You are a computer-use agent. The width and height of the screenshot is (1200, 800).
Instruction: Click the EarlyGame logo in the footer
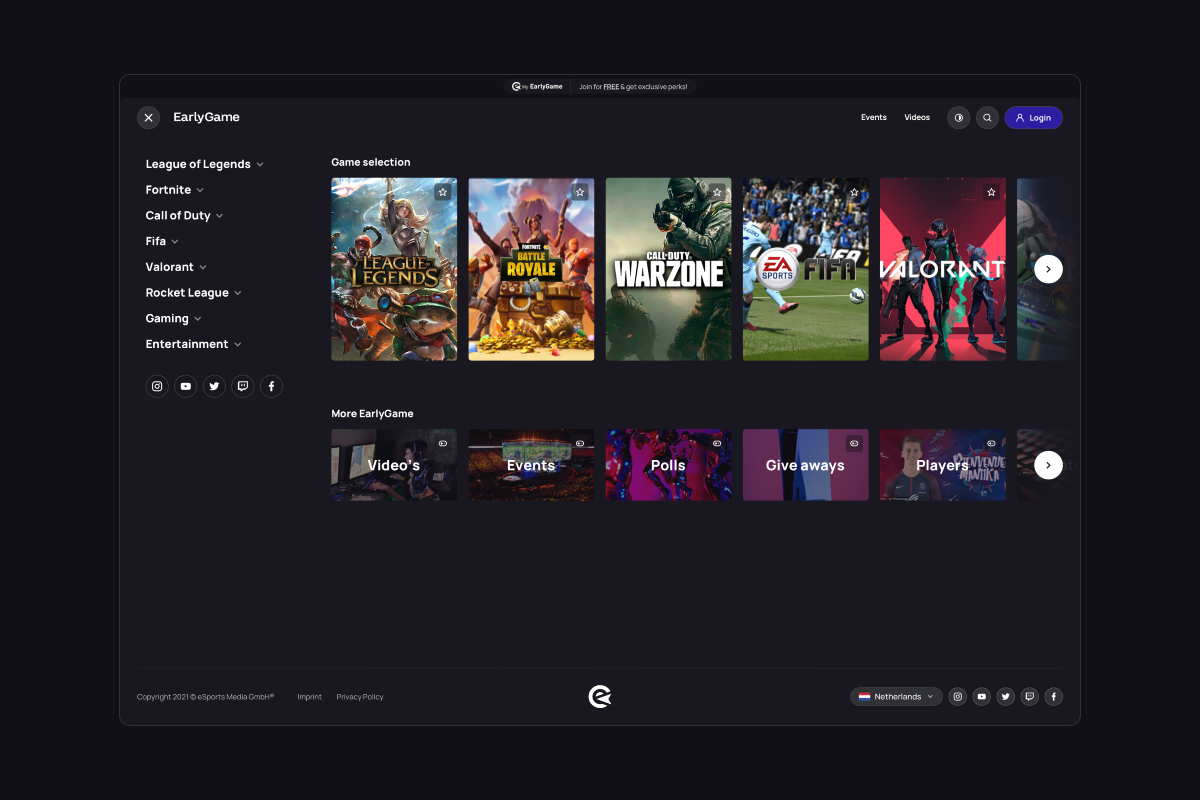tap(600, 697)
